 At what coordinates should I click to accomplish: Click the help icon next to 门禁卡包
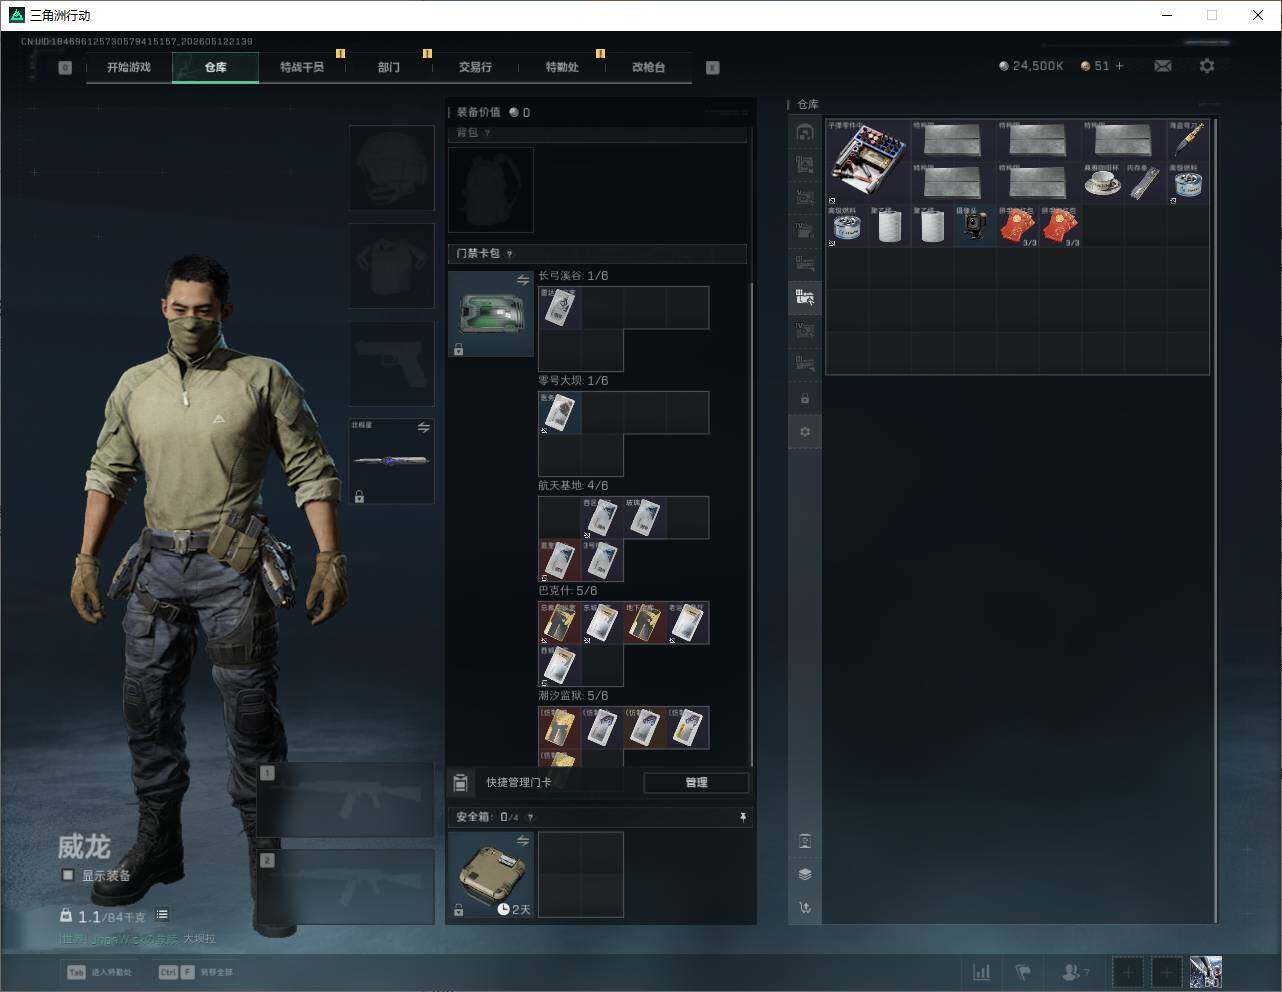coord(510,254)
